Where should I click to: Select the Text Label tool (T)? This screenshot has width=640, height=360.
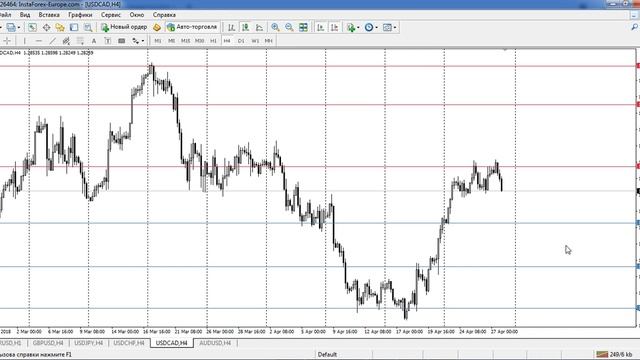click(108, 41)
